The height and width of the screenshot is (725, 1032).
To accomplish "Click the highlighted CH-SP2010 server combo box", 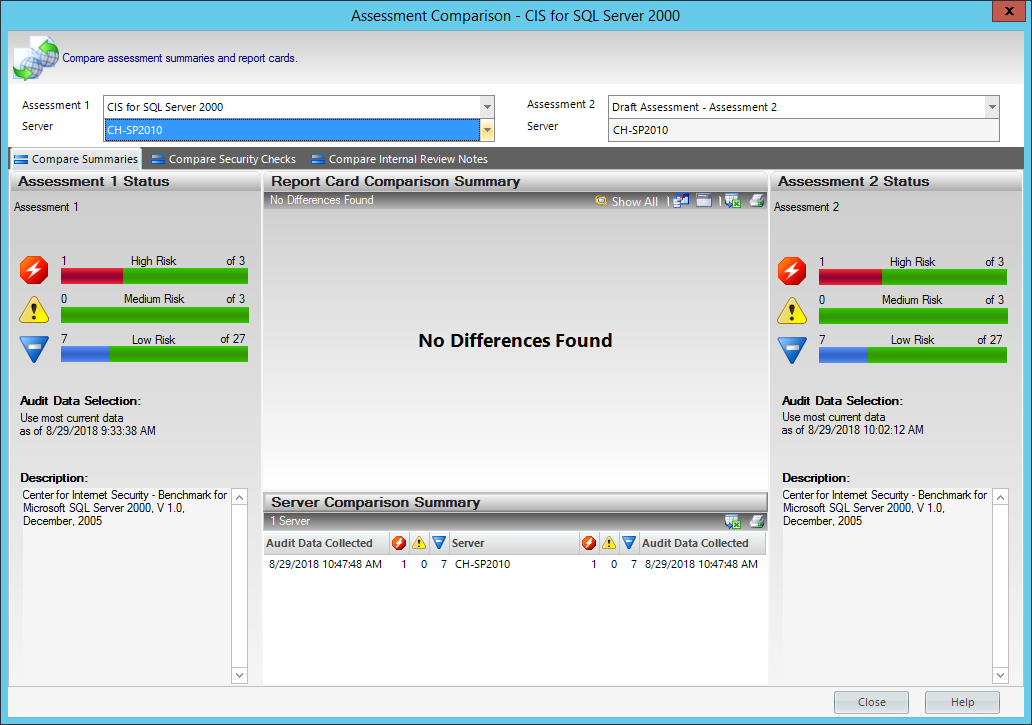I will (x=299, y=130).
